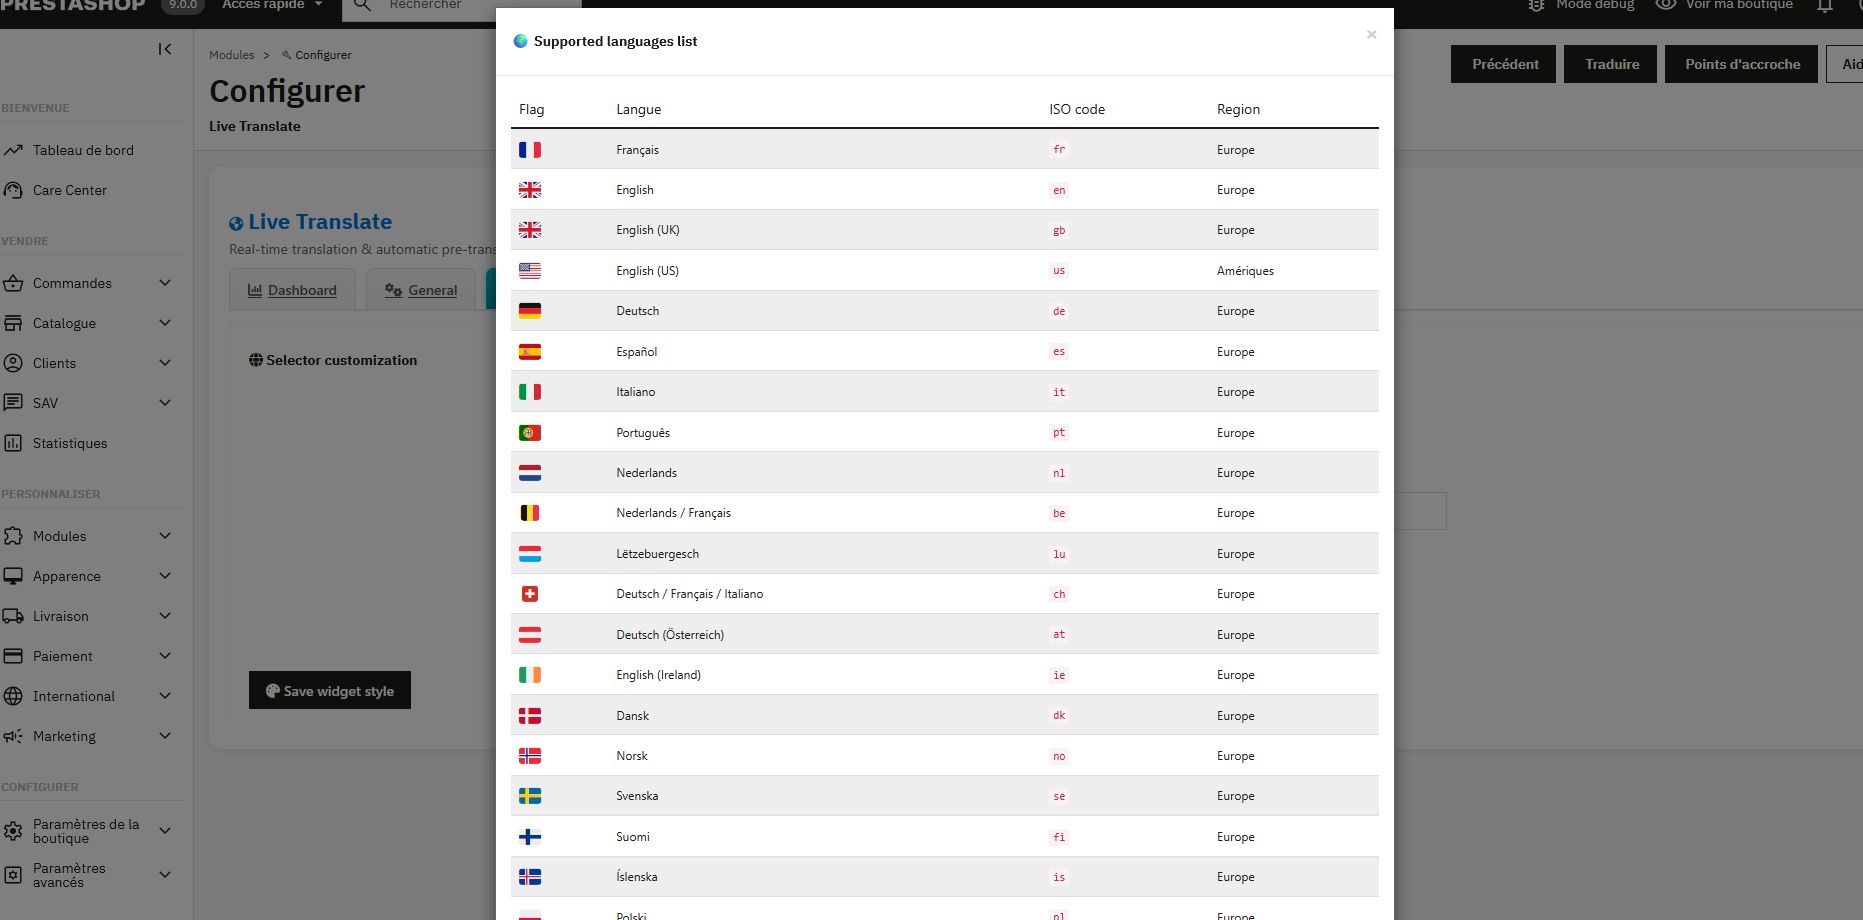Expand the Marketing submenu chevron

(165, 736)
